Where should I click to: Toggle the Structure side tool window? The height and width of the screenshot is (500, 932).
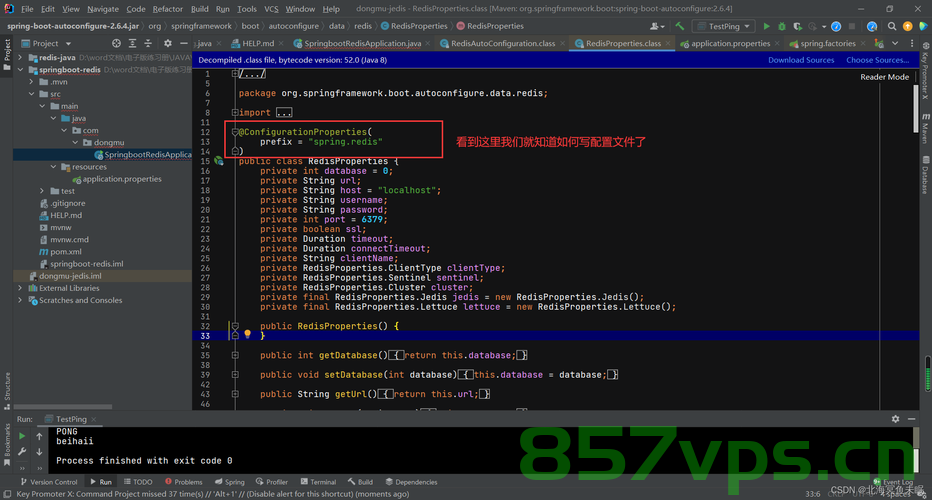(7, 390)
